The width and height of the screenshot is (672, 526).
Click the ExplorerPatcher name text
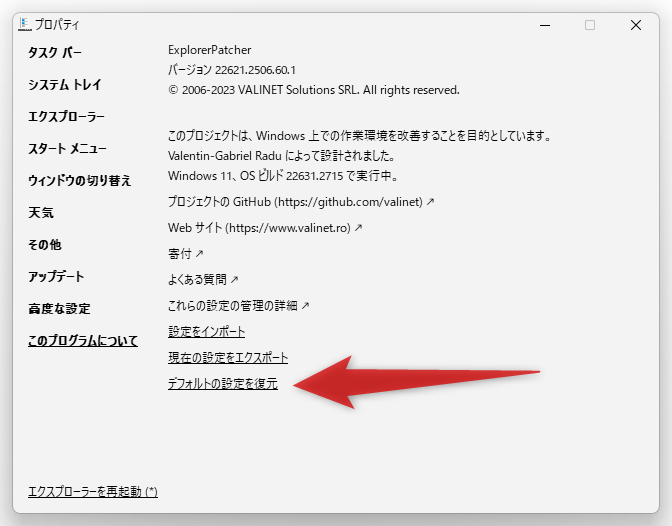[x=210, y=50]
